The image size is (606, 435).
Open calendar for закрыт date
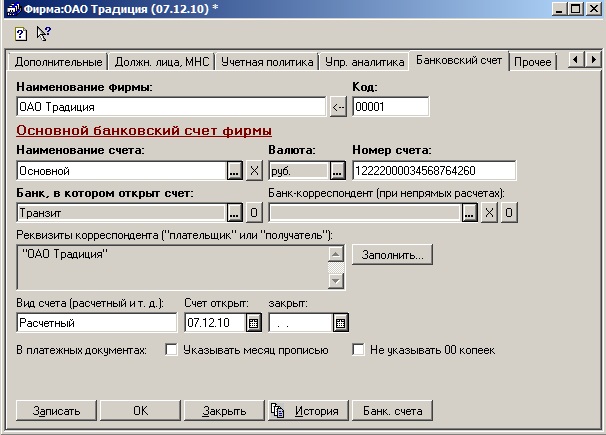coord(340,323)
